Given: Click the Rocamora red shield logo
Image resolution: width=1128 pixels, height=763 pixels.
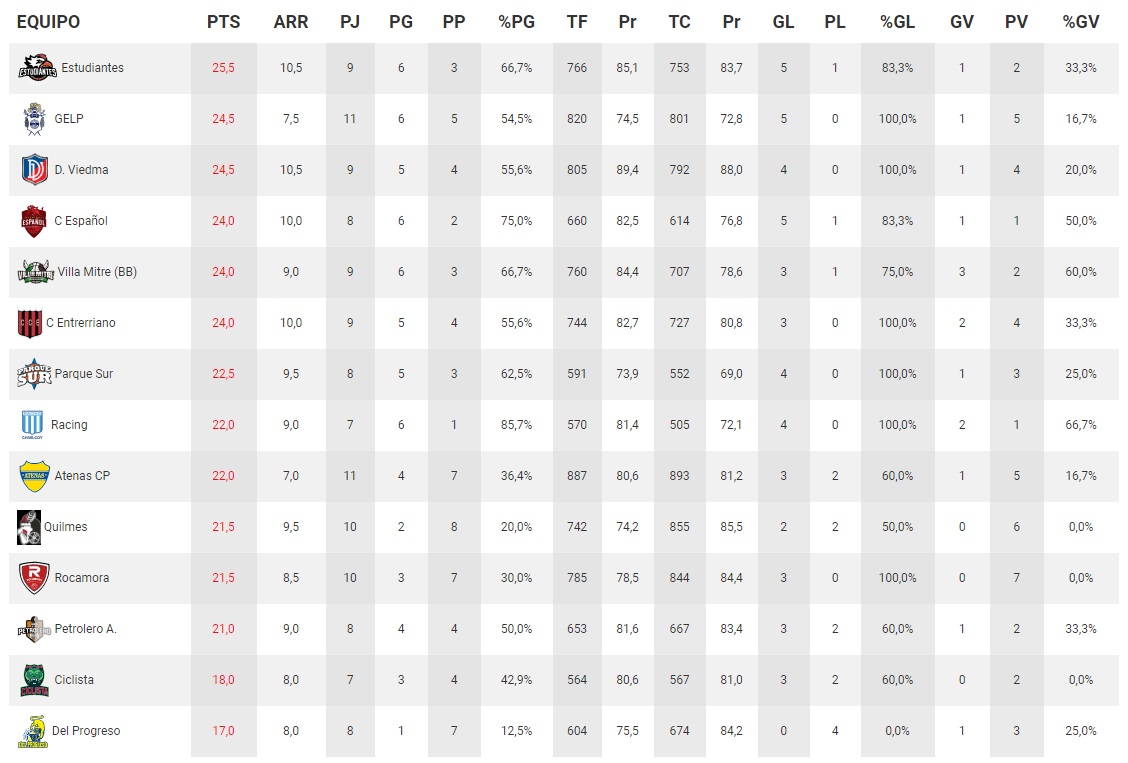Looking at the screenshot, I should point(34,578).
